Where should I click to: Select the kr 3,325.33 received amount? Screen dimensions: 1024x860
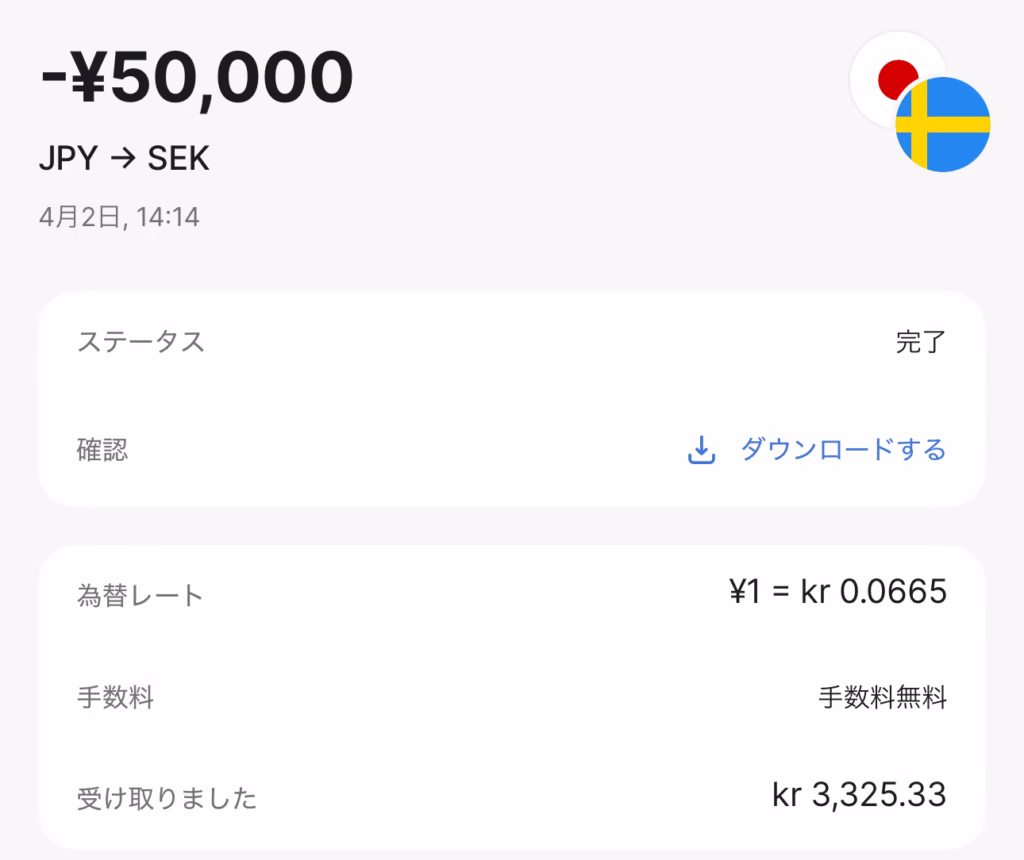[859, 795]
